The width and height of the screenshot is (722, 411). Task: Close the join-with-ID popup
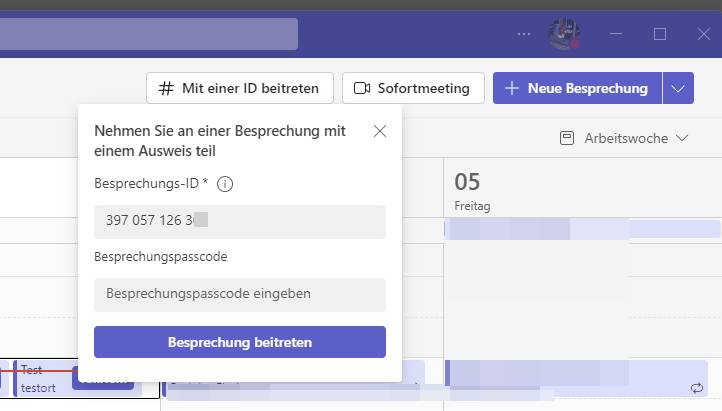[x=379, y=131]
